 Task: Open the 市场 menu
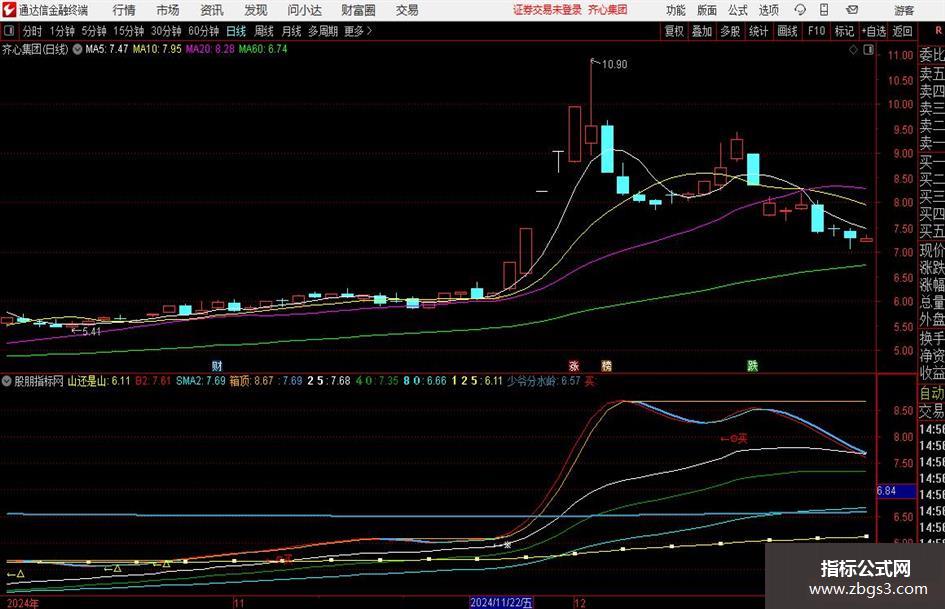pyautogui.click(x=168, y=10)
